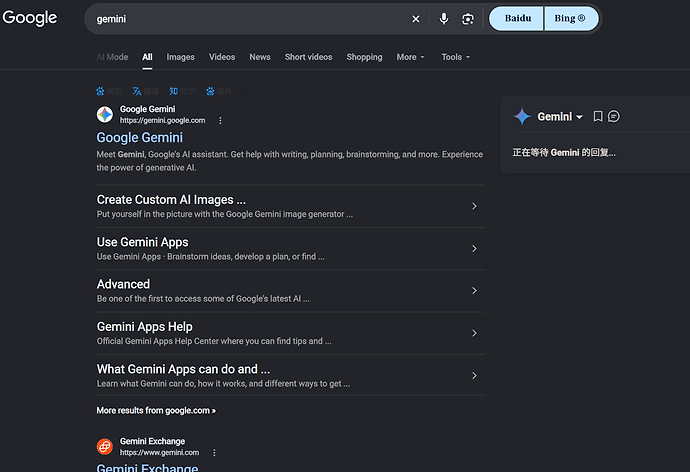Open Baidu translate shortcut (翻译)
Screen dimensions: 690x472
(x=145, y=91)
